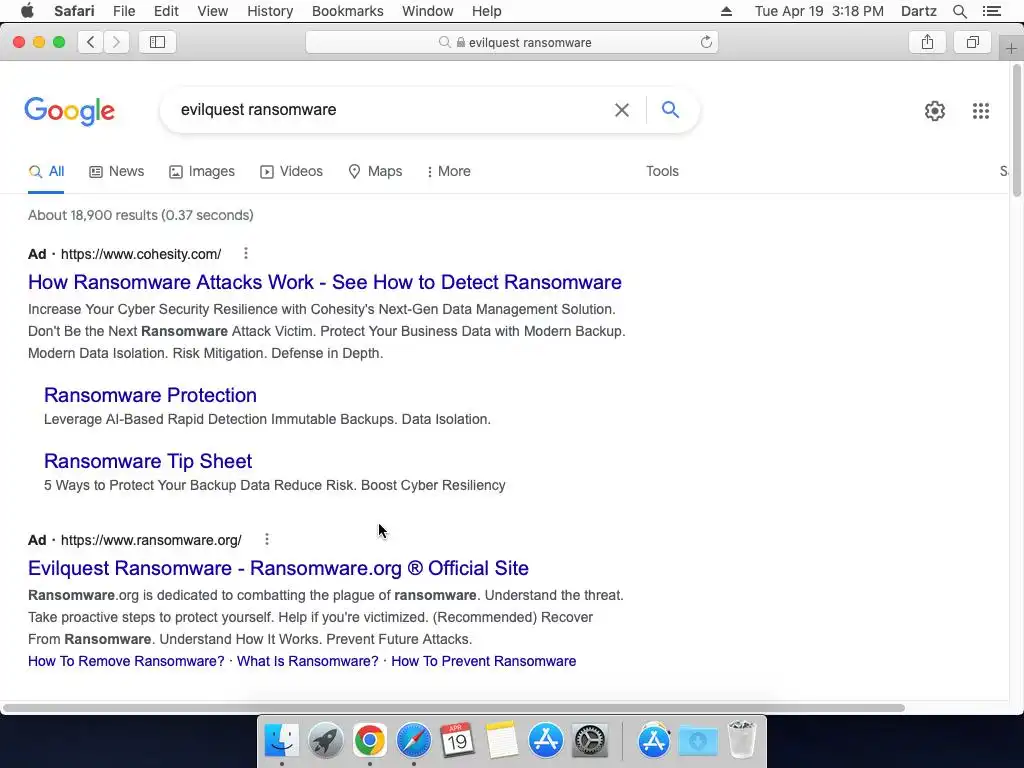
Task: Open 'How Ransomware Attacks Work' ad link
Action: click(x=325, y=282)
